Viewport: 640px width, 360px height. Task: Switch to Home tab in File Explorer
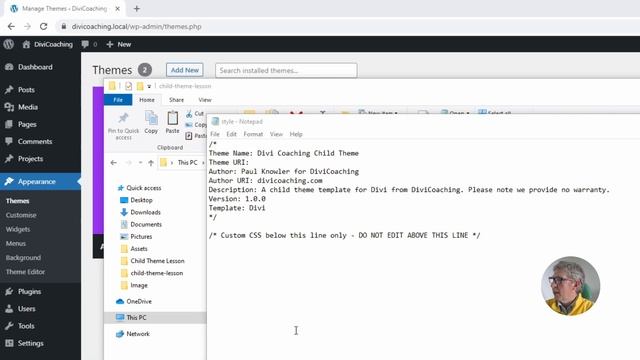(x=147, y=100)
